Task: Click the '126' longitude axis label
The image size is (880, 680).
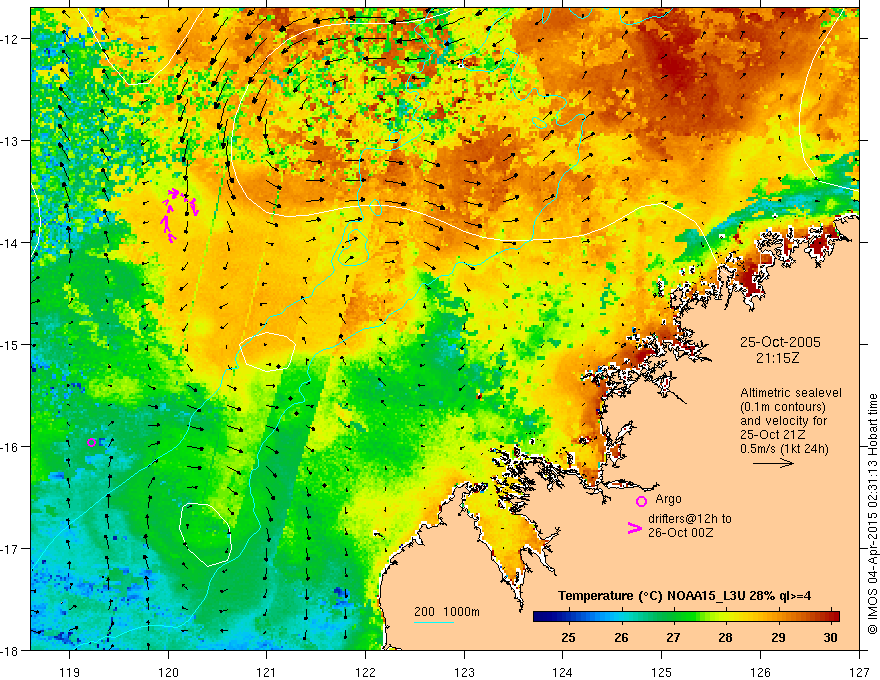Action: point(760,672)
